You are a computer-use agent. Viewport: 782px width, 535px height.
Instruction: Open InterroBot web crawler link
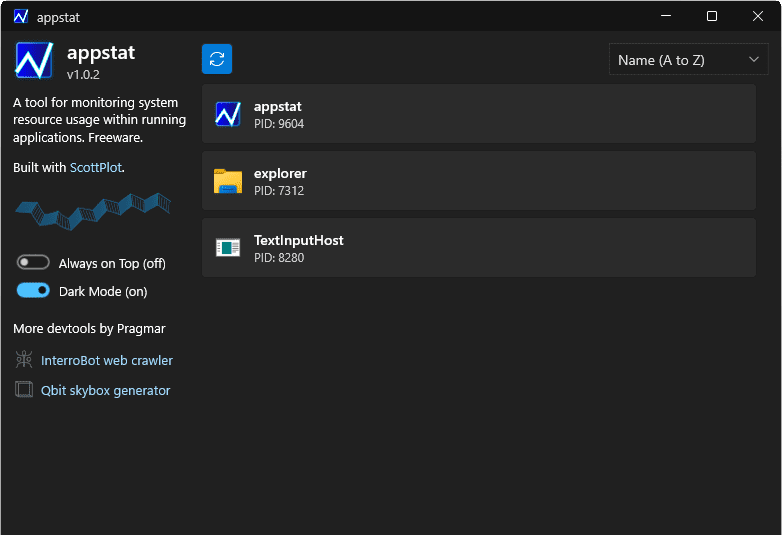(107, 360)
